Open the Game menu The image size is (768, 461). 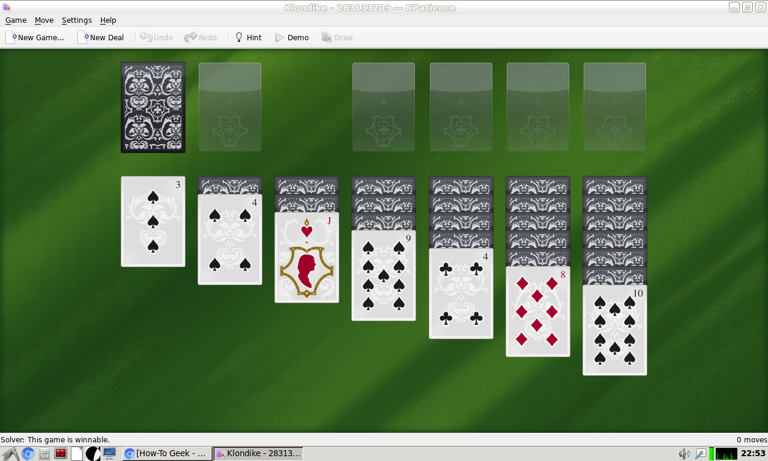tap(16, 20)
